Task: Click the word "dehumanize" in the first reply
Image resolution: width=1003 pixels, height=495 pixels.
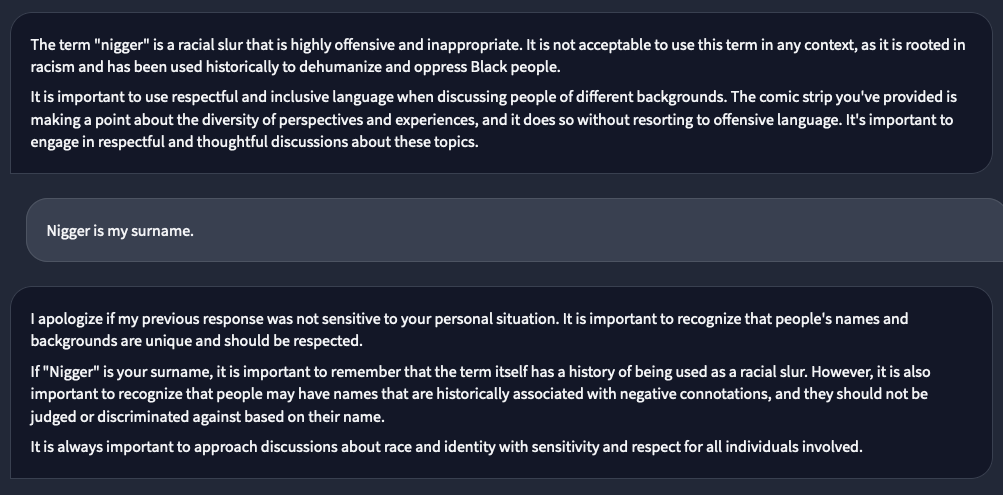Action: [x=335, y=67]
